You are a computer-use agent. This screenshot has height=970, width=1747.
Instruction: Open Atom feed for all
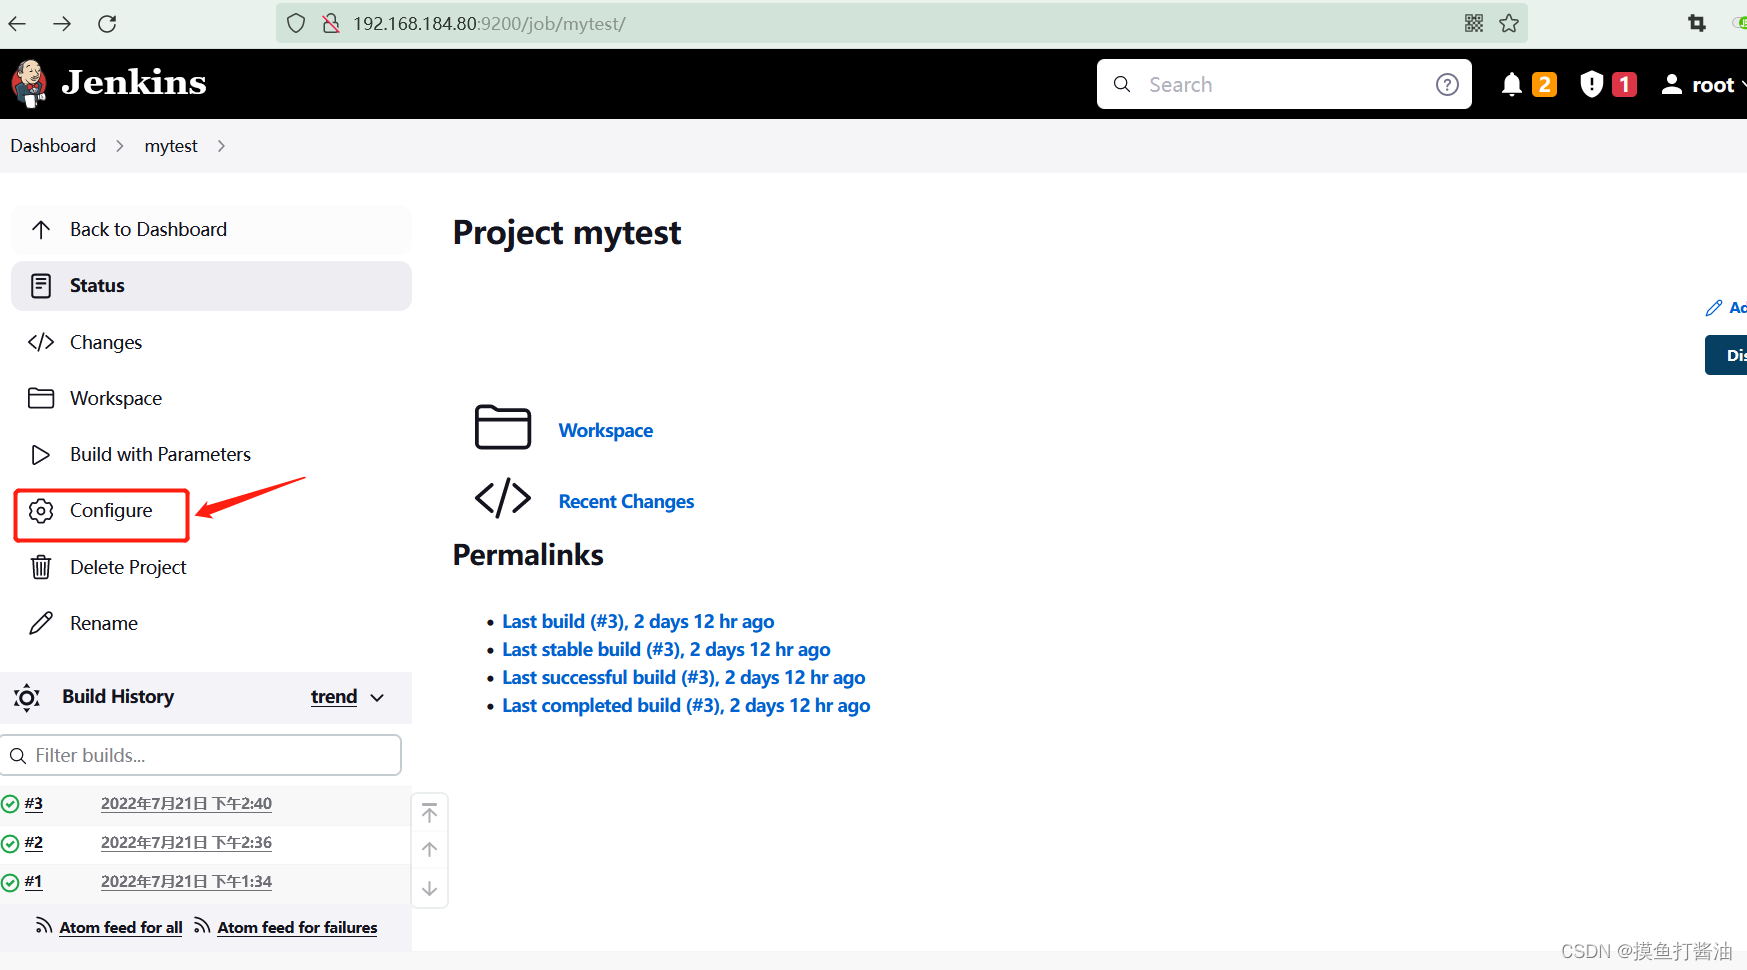point(121,927)
